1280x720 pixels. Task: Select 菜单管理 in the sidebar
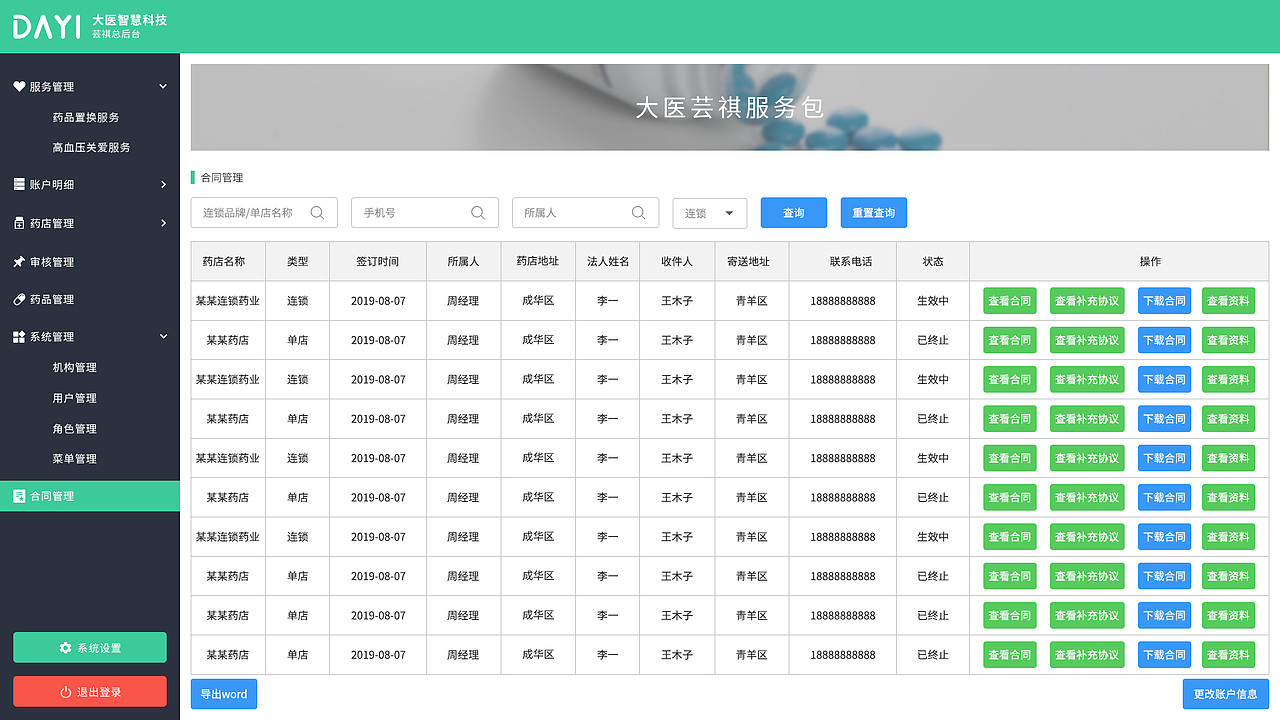pyautogui.click(x=75, y=459)
